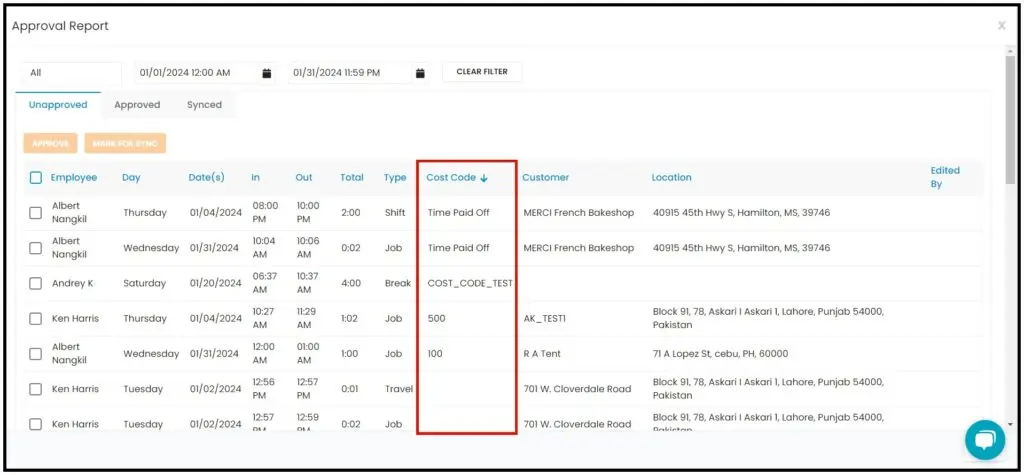Screen dimensions: 1024x475
Task: Sort by the Day column header
Action: point(131,178)
